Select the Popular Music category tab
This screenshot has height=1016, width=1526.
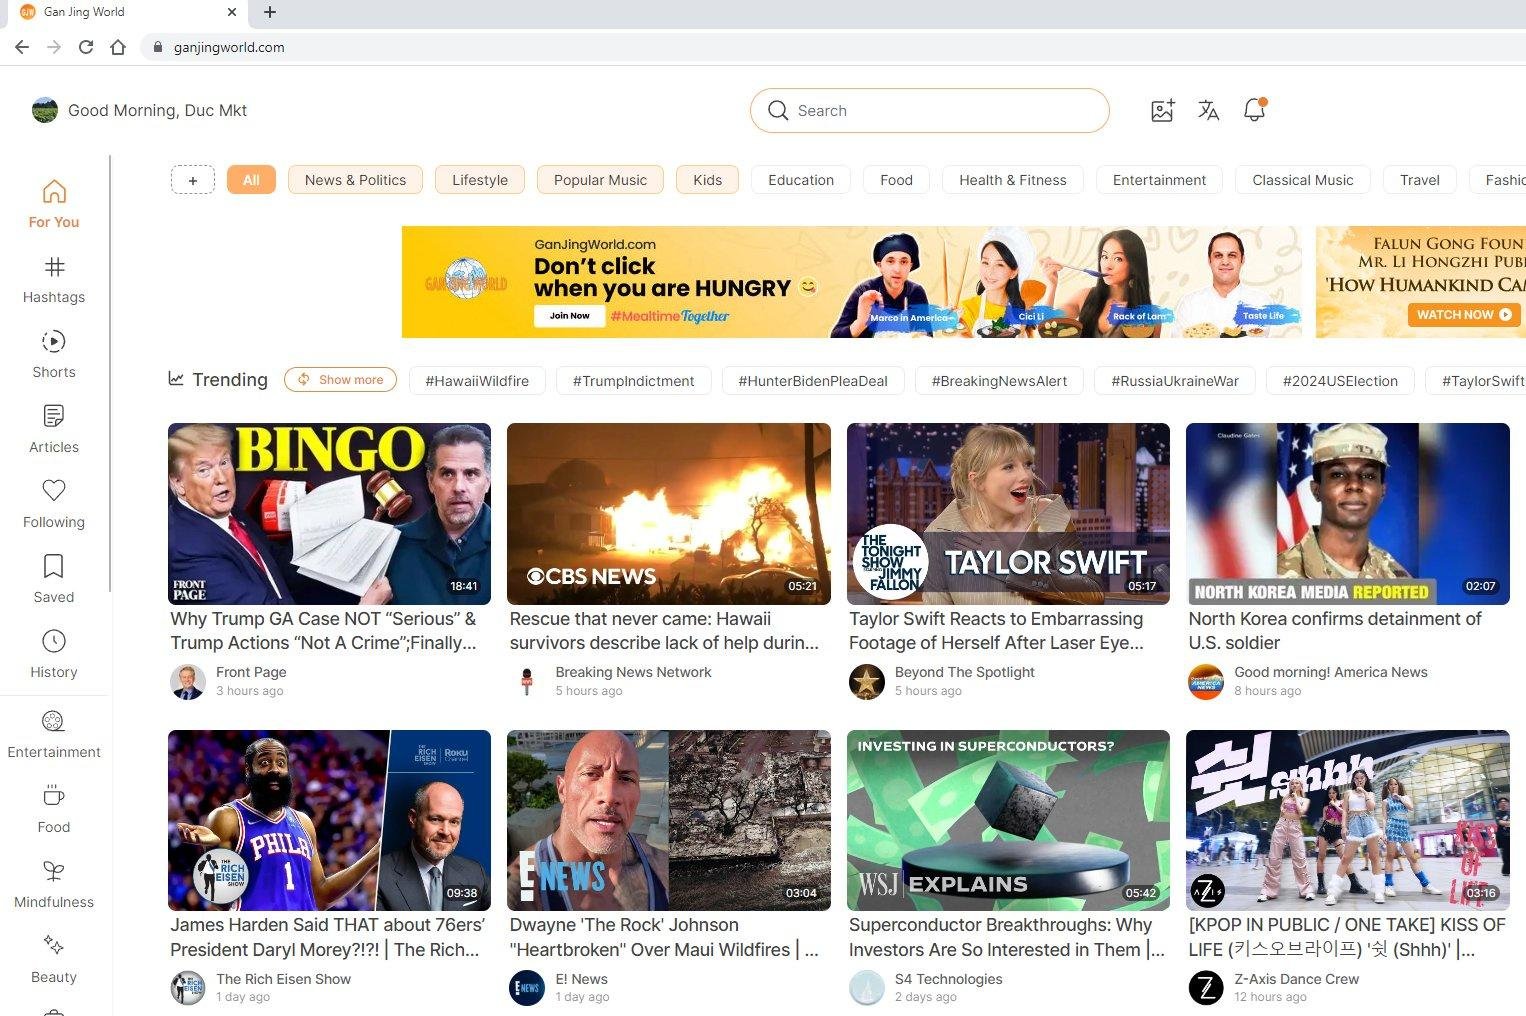(600, 179)
